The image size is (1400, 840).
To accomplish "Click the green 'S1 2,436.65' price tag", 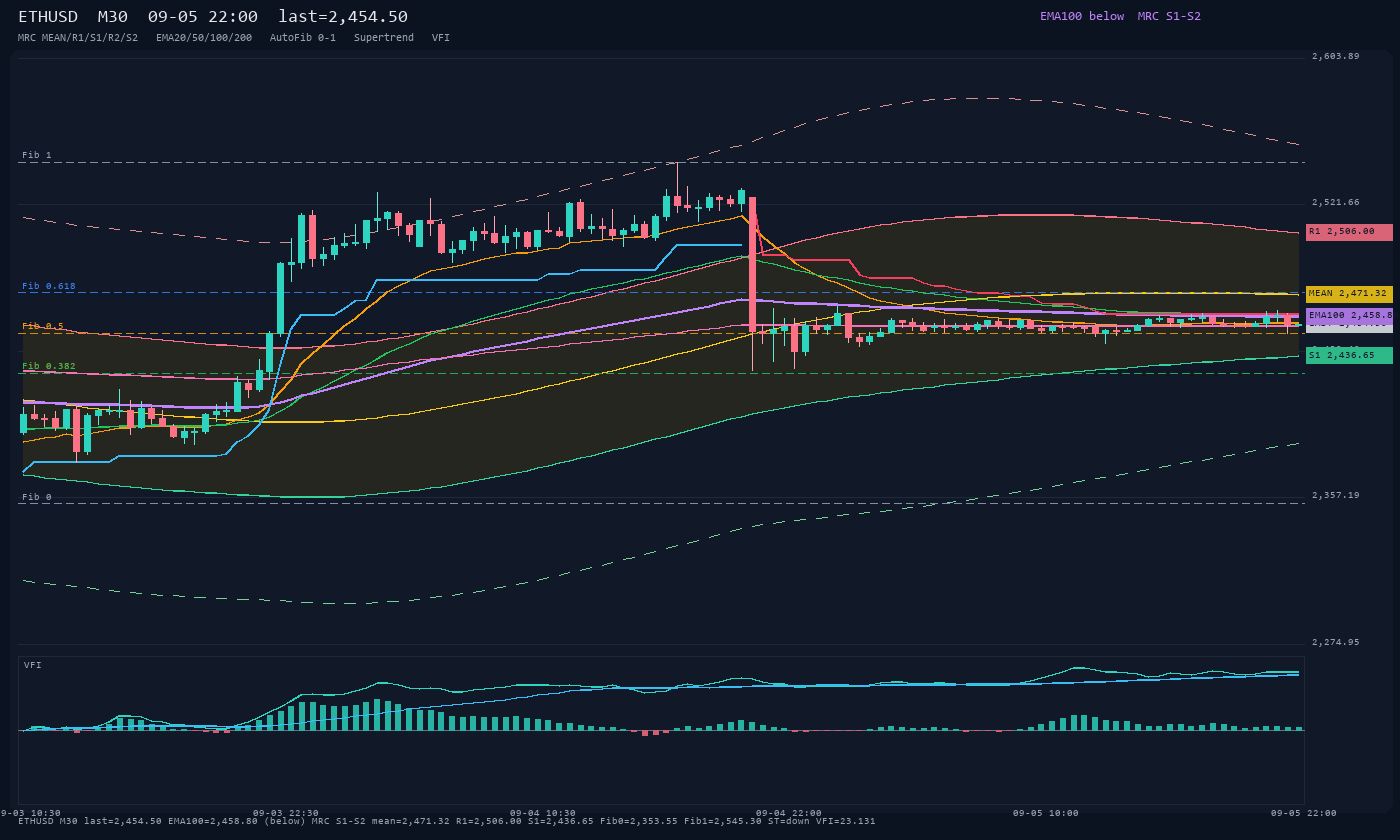I will tap(1349, 355).
